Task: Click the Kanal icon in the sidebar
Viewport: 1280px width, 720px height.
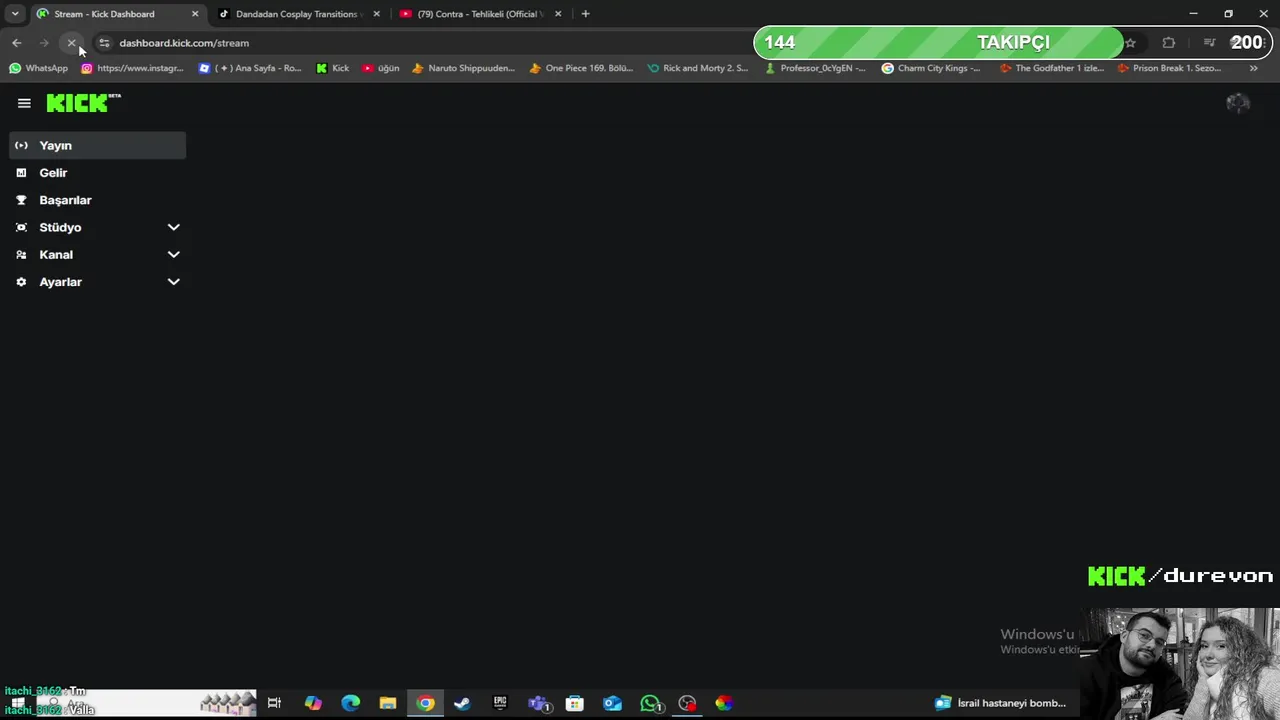Action: pos(21,254)
